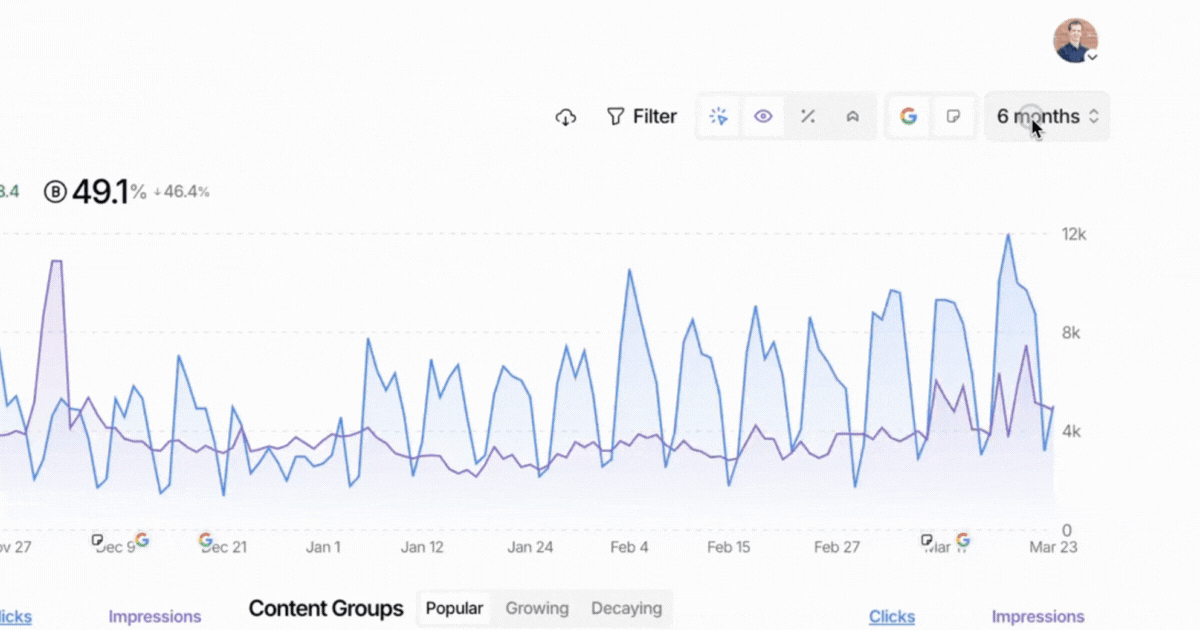Open the Filter options
Image resolution: width=1200 pixels, height=630 pixels.
coord(642,117)
